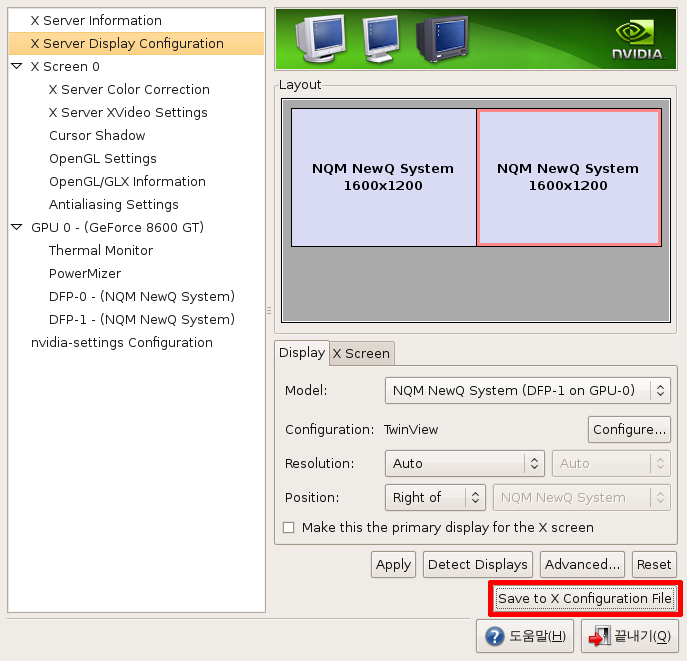This screenshot has width=687, height=661.
Task: Open PowerMizer page
Action: [x=85, y=273]
